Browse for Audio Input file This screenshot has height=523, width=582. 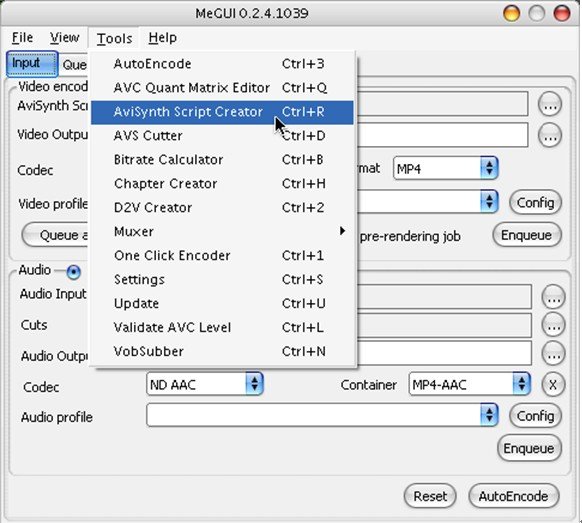tap(553, 297)
